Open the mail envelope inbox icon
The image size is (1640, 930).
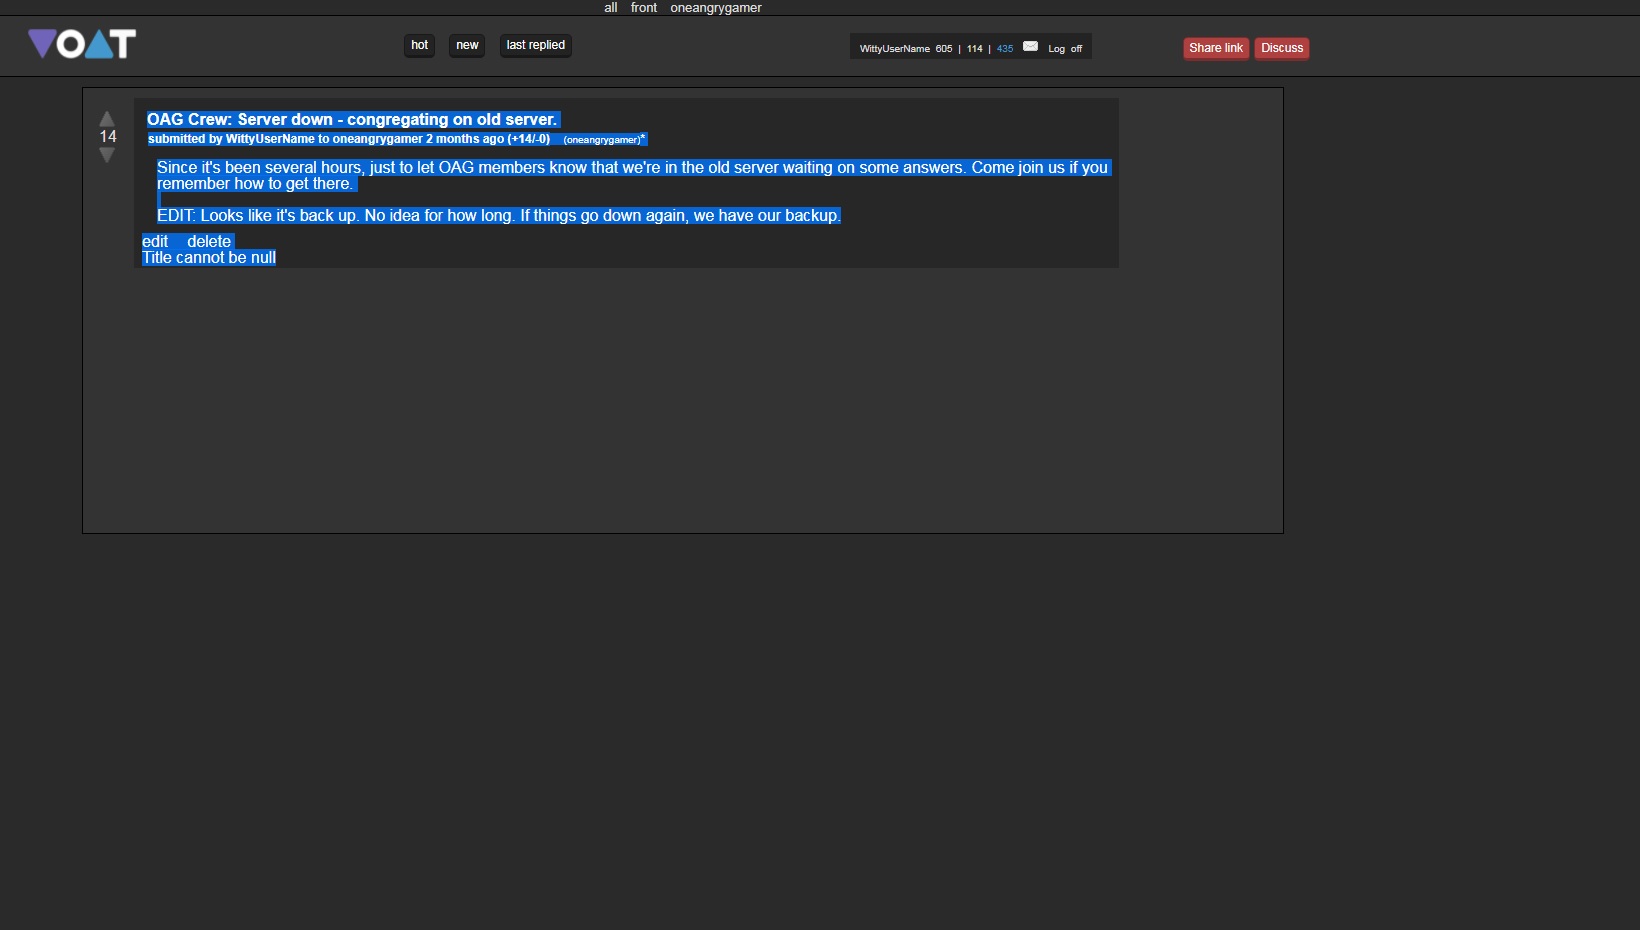(x=1030, y=47)
